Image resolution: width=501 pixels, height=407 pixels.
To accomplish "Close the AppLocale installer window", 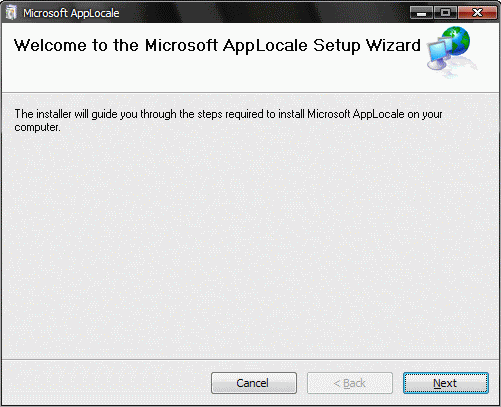I will click(x=477, y=13).
